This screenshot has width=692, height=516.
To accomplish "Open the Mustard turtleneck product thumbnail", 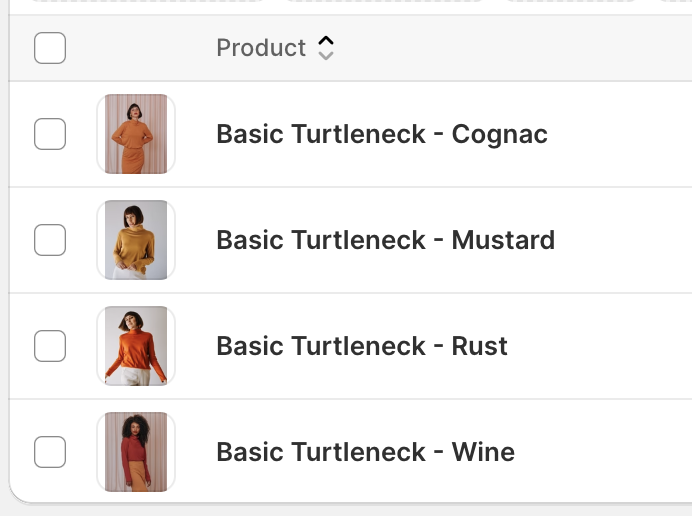I will point(136,240).
